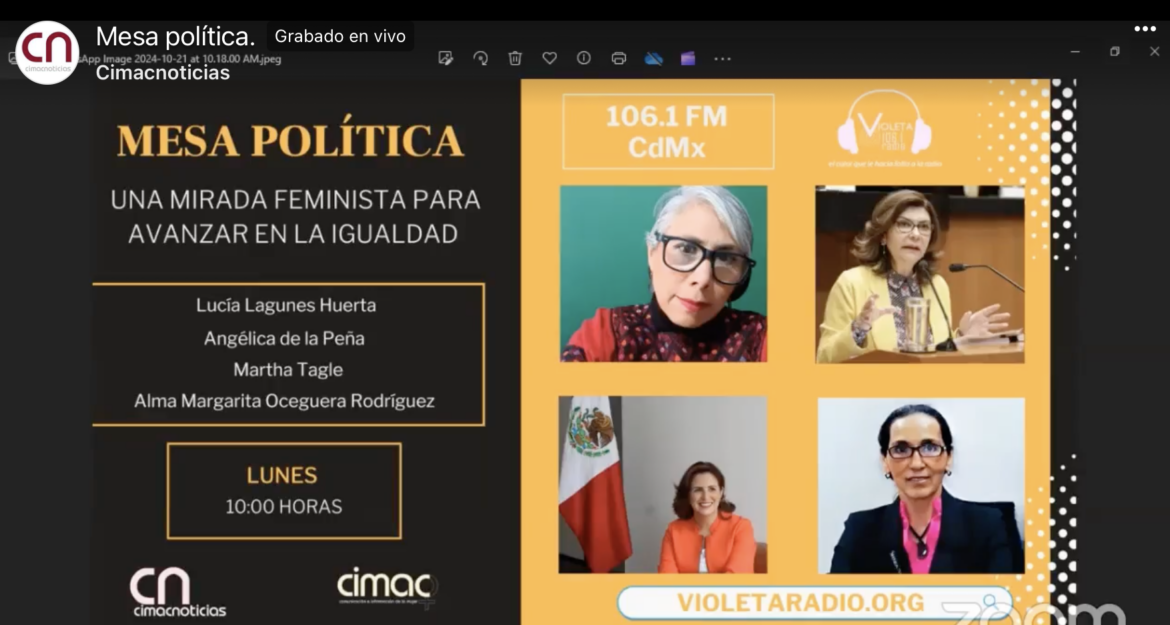
Task: Open the Cimacnoticias channel name link
Action: (162, 73)
